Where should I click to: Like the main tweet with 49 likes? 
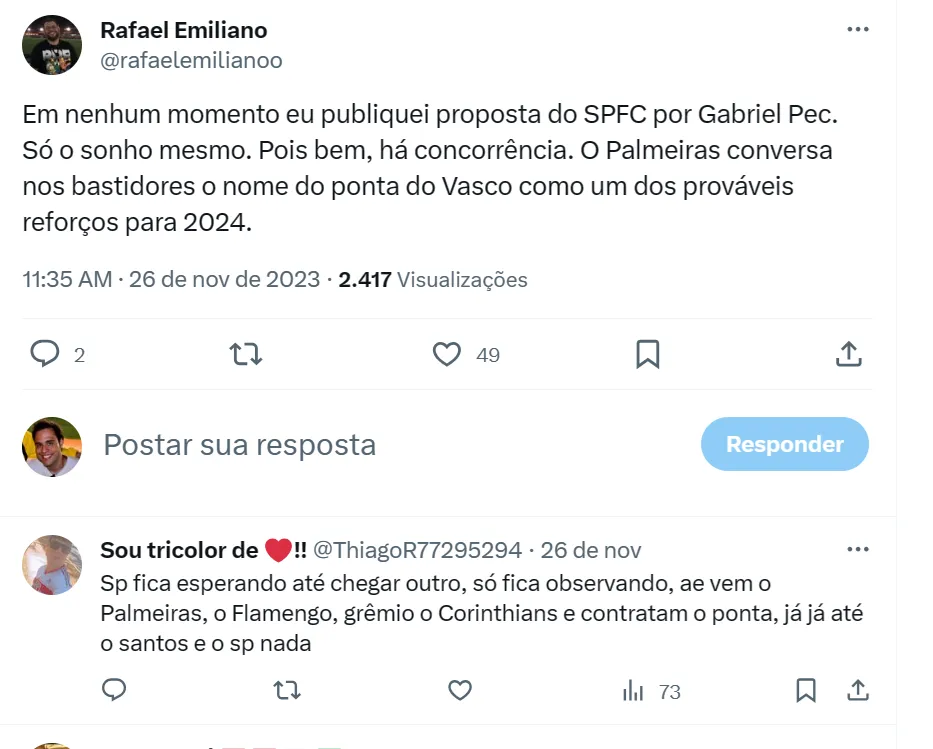point(447,354)
